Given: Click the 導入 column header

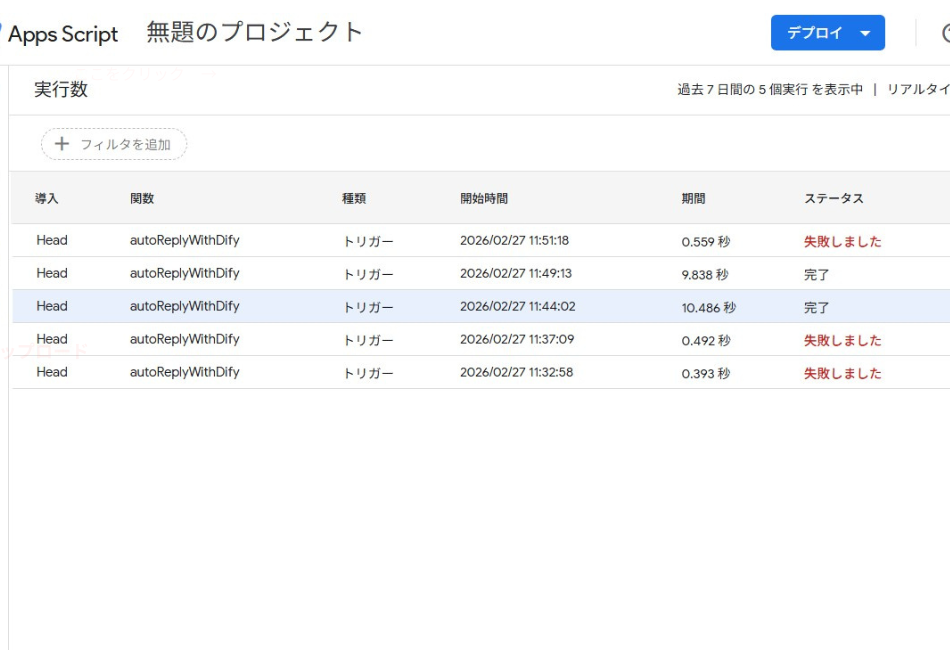Looking at the screenshot, I should (x=47, y=199).
